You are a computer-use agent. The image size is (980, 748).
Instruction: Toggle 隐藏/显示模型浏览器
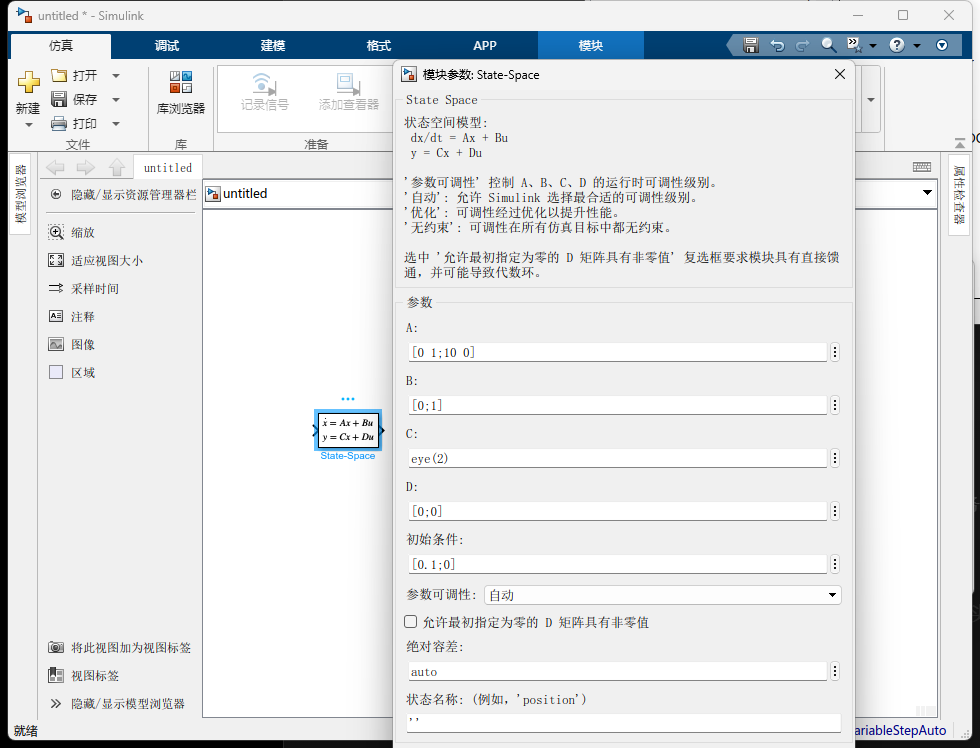click(118, 704)
